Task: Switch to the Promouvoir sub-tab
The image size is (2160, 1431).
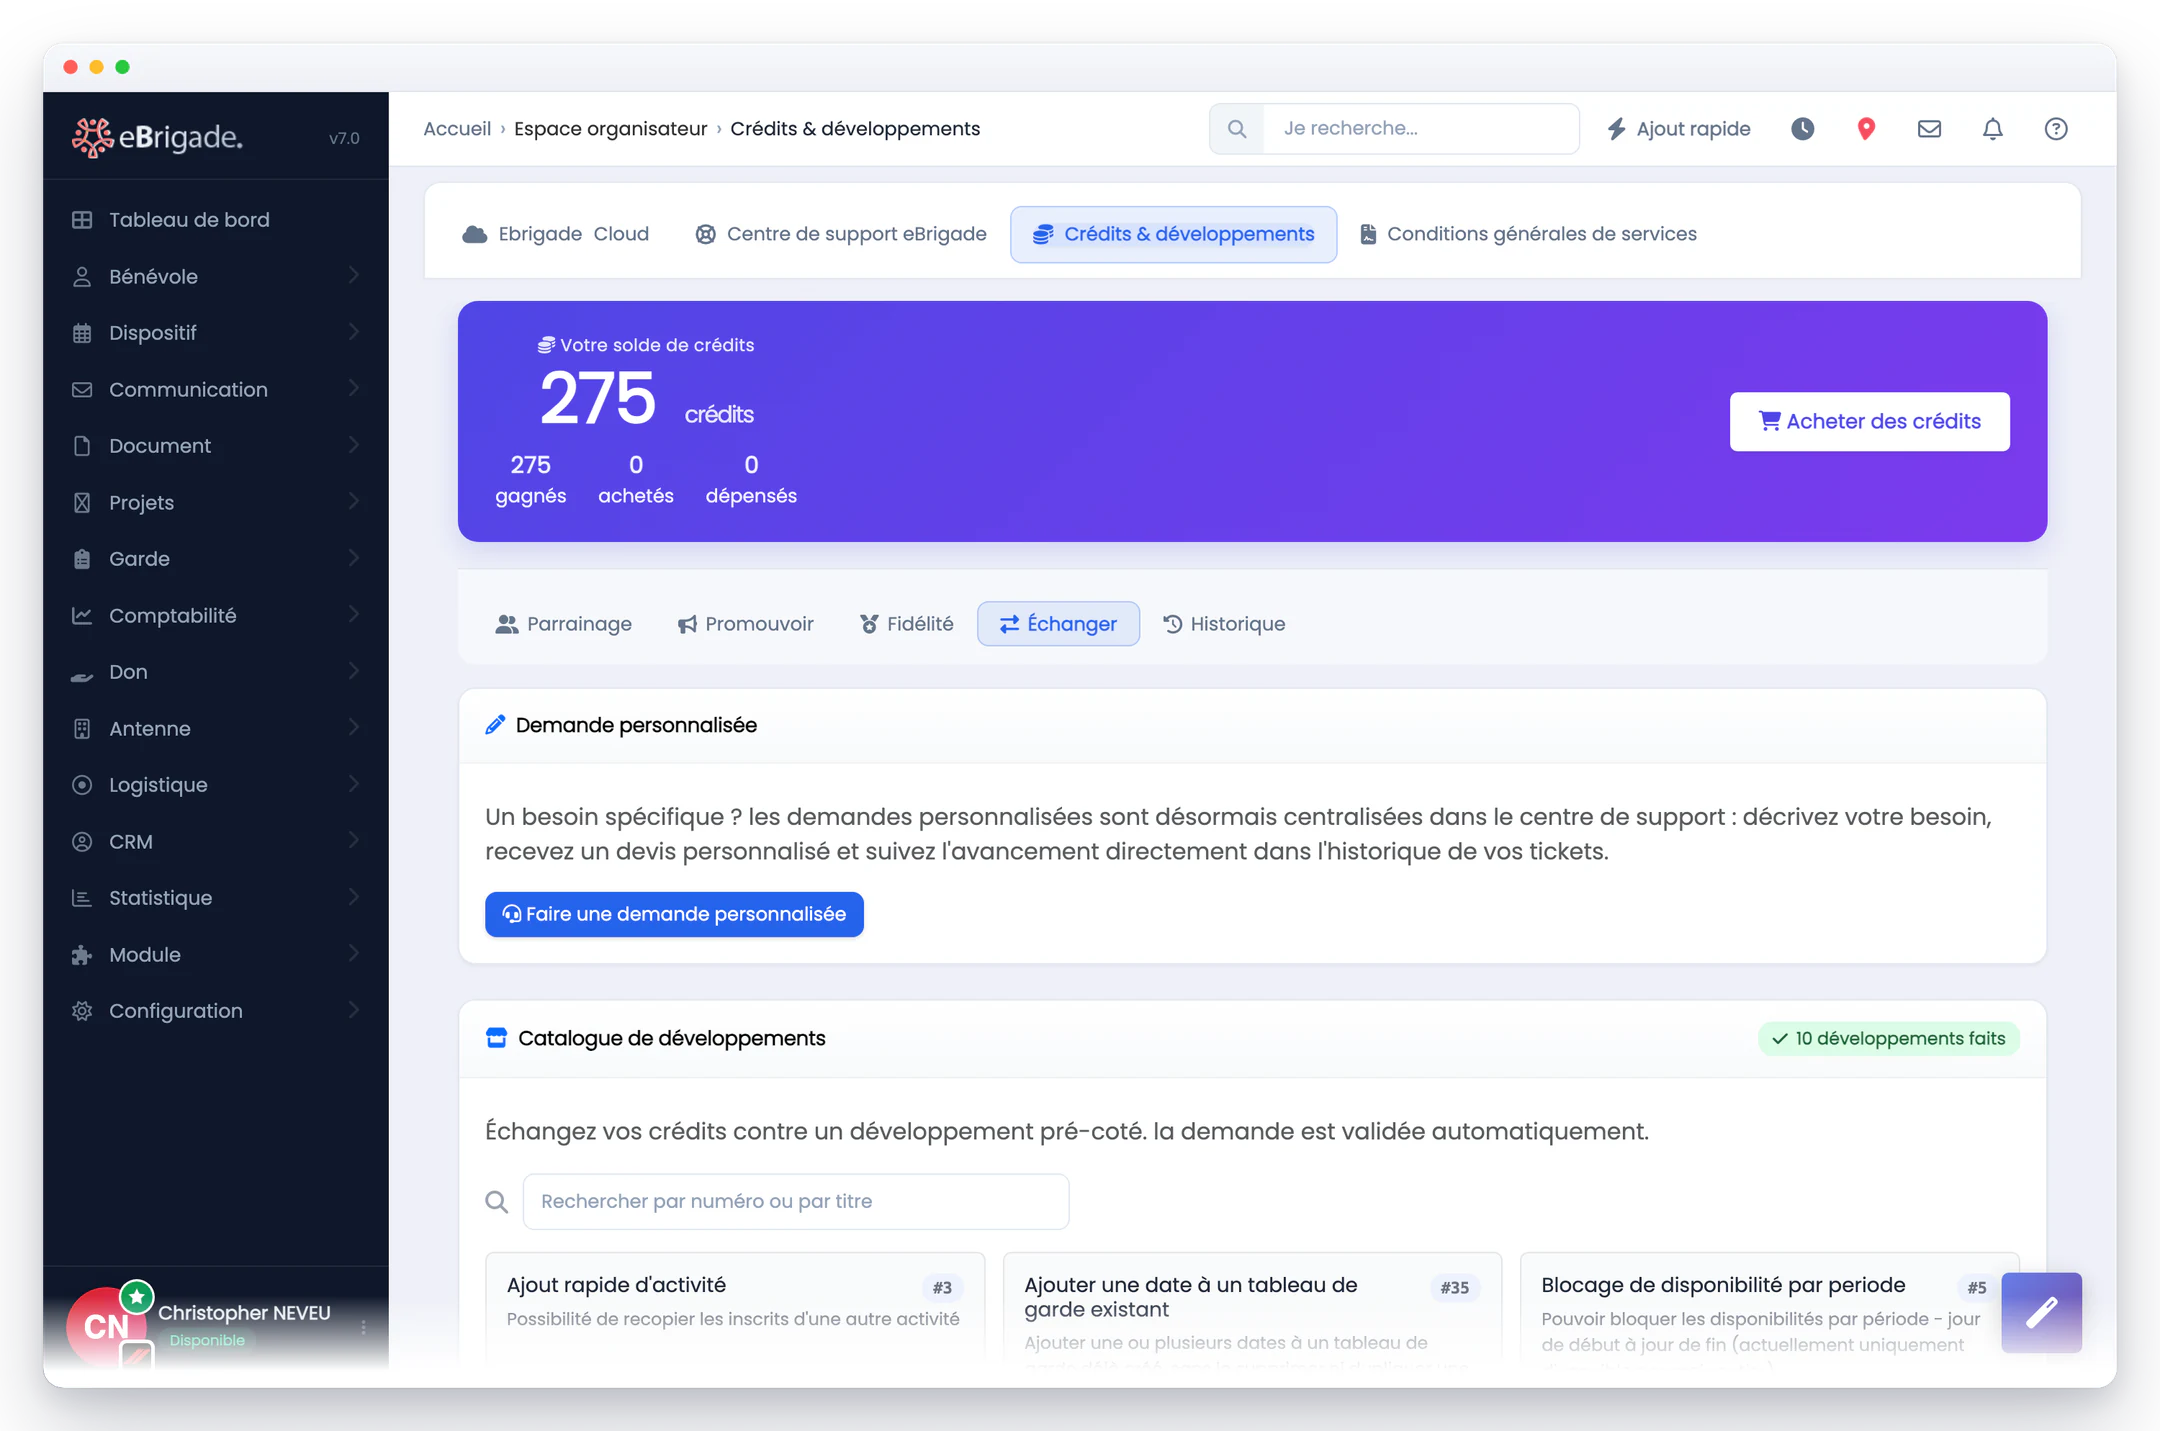Action: tap(746, 624)
